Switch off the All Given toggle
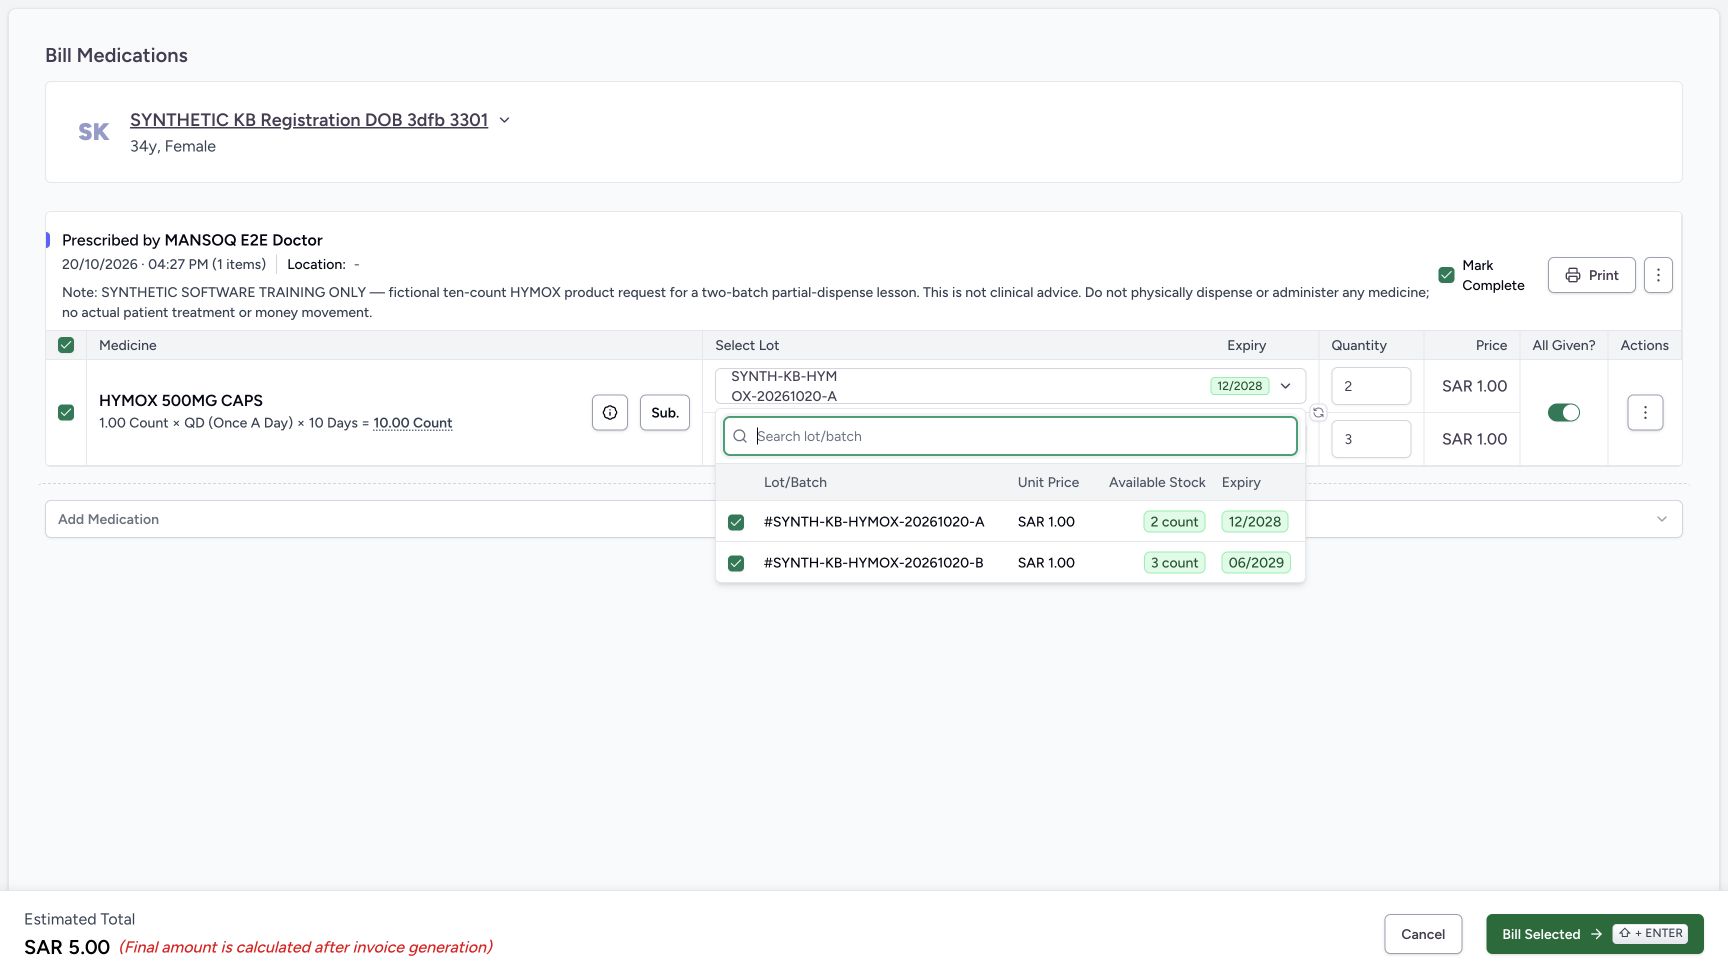Viewport: 1728px width, 977px height. coord(1564,412)
